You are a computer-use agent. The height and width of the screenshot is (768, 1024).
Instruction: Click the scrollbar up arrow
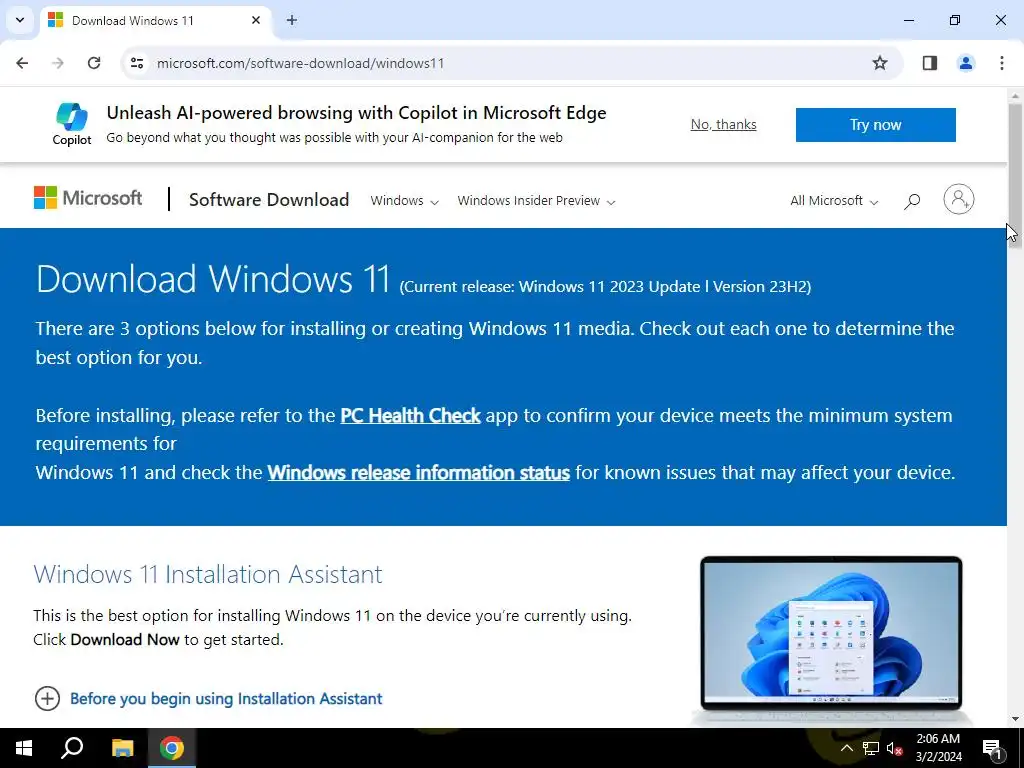click(1015, 95)
